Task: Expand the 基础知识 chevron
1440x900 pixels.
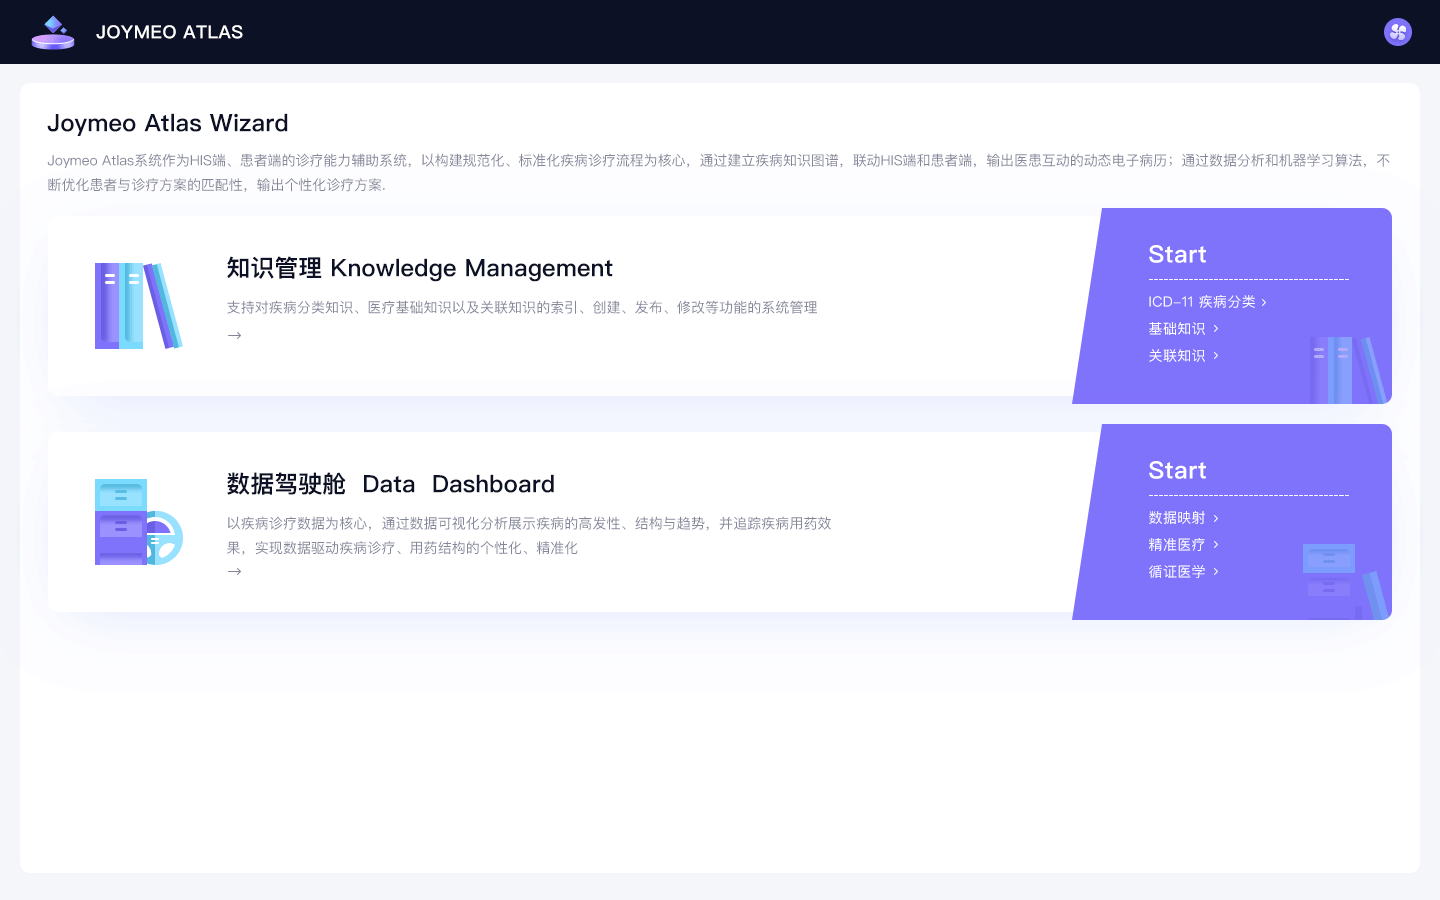Action: [1215, 328]
